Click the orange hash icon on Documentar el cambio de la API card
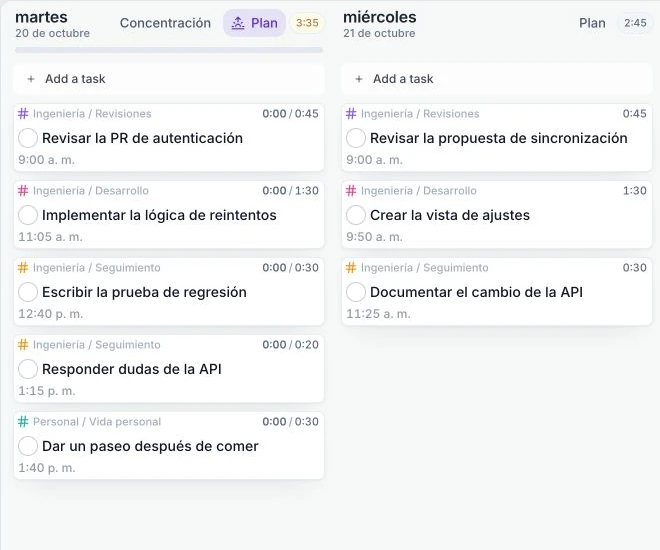 coord(351,268)
